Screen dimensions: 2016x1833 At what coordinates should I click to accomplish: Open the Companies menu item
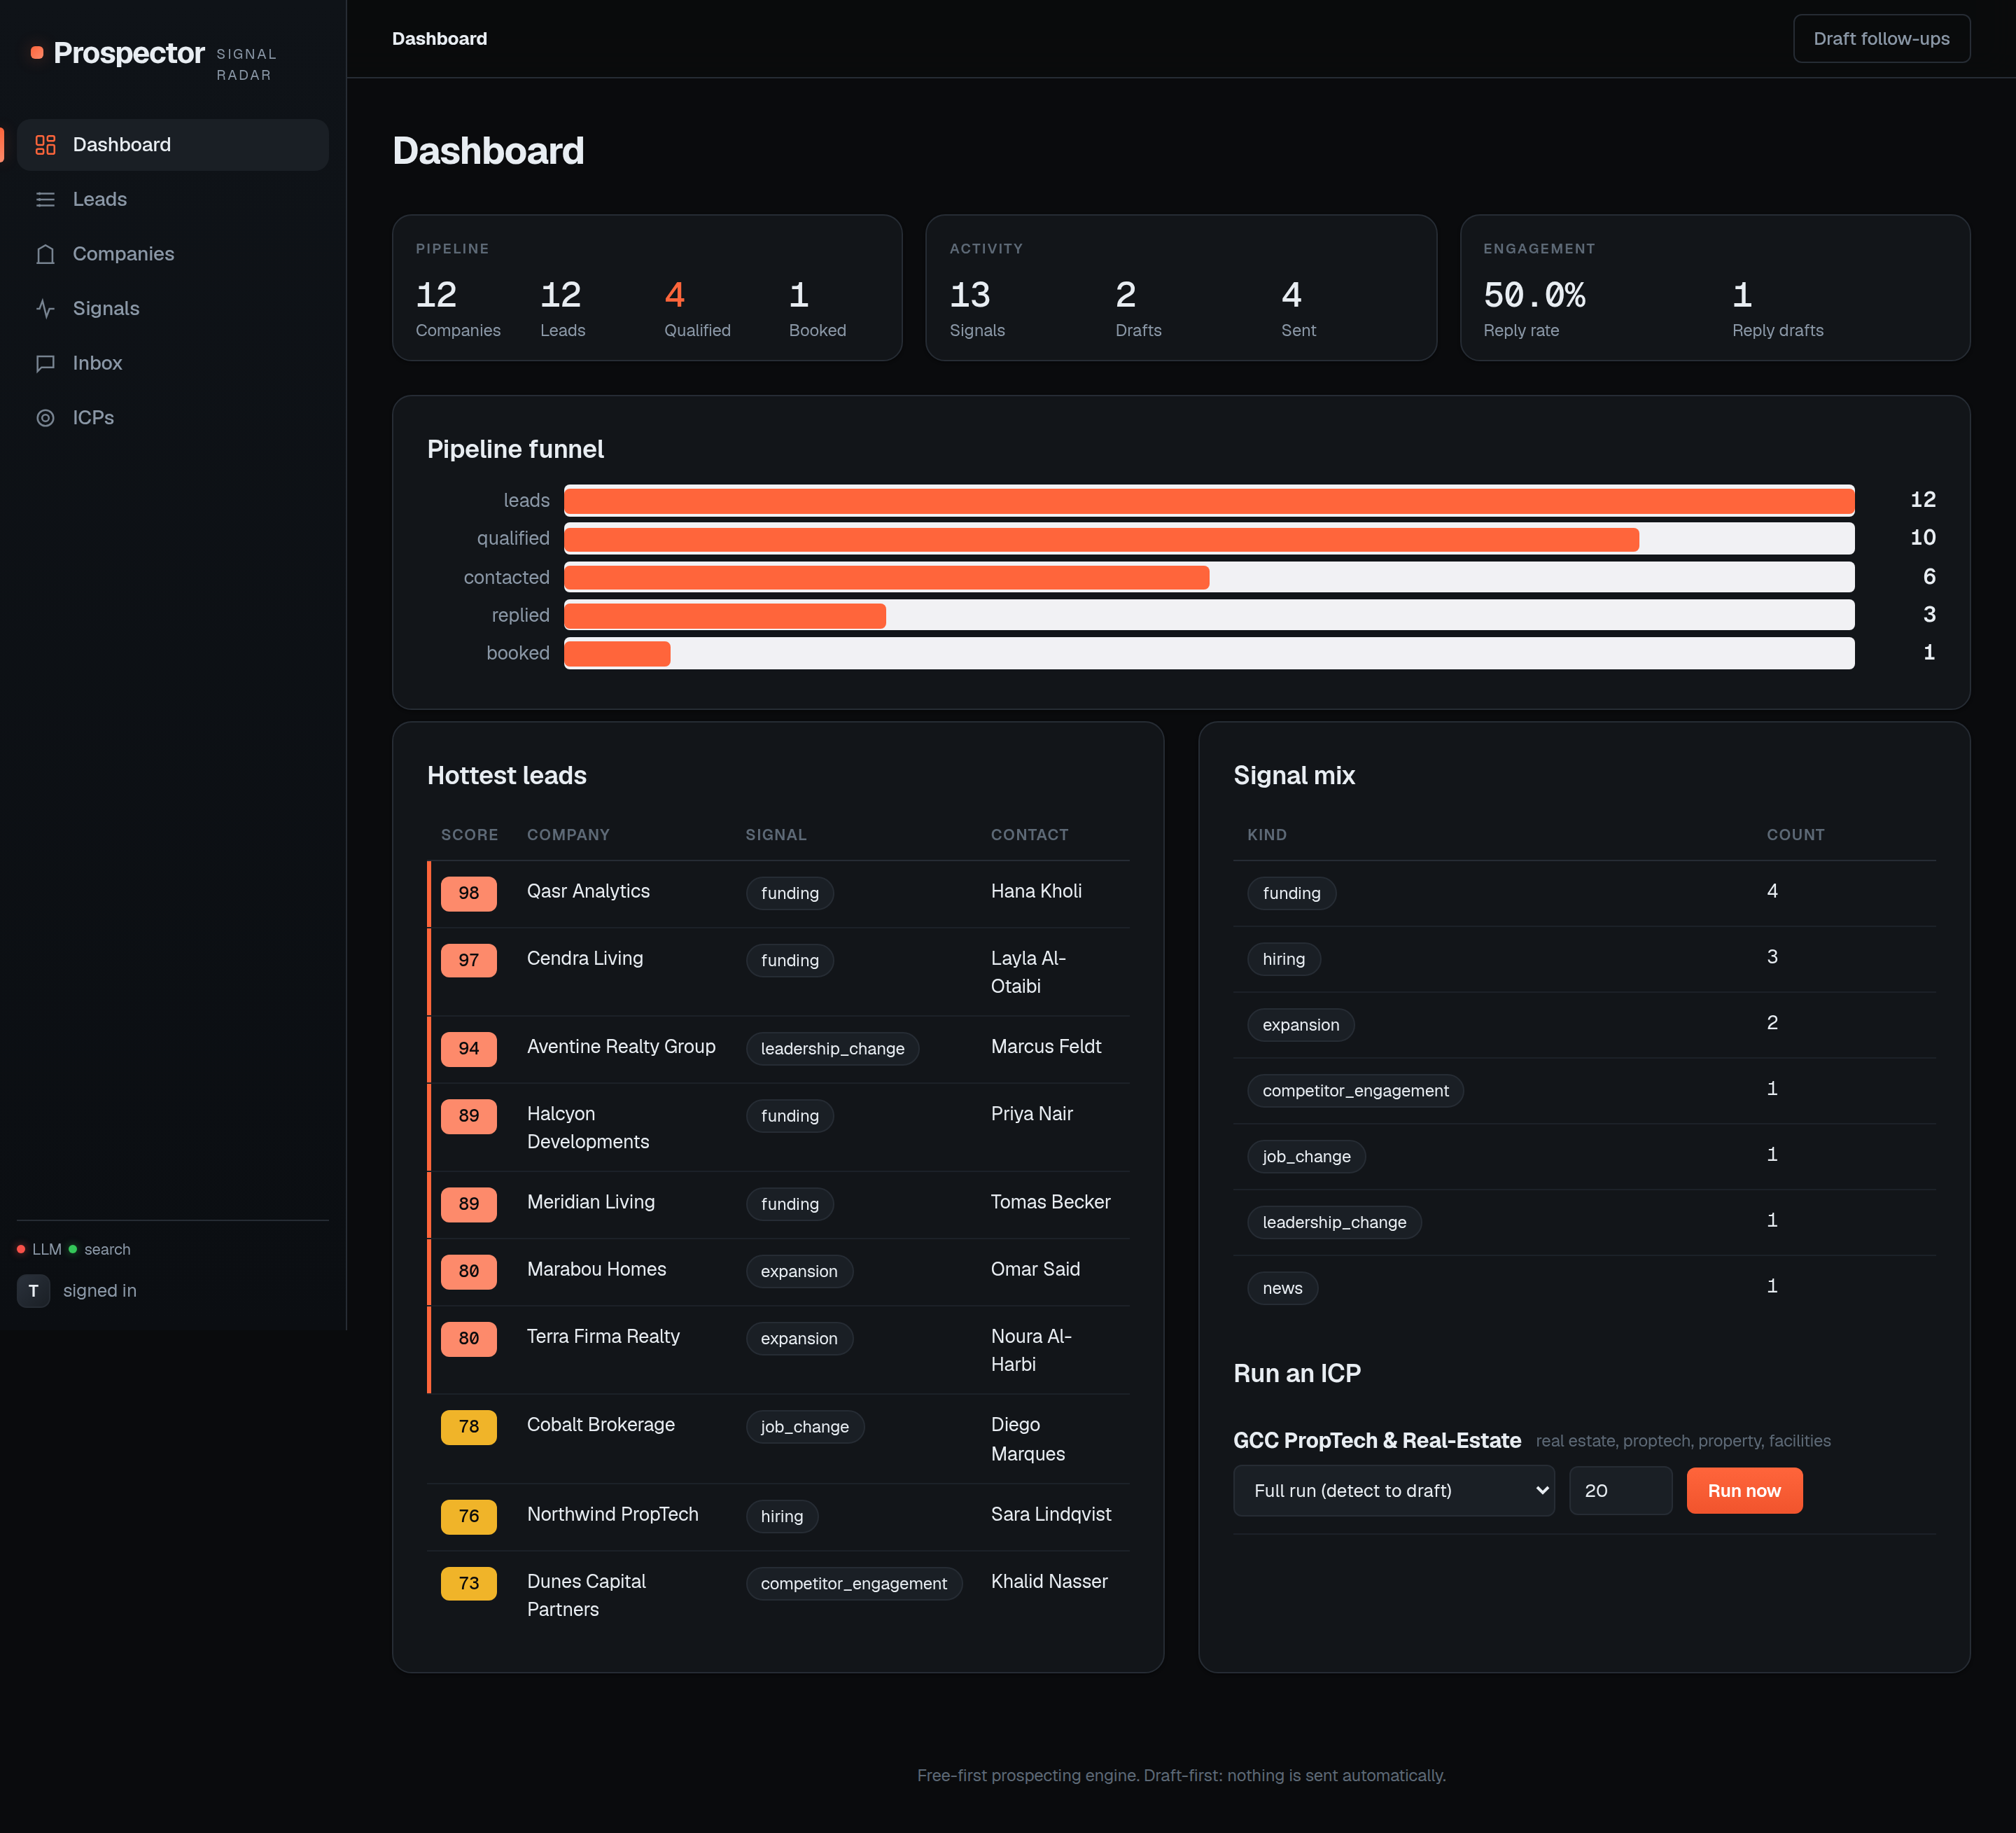(173, 254)
